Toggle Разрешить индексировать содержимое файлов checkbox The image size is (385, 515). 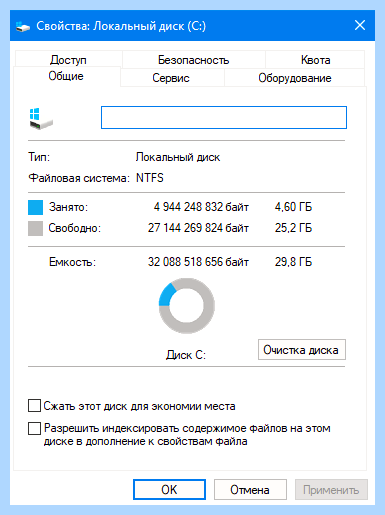(x=34, y=428)
